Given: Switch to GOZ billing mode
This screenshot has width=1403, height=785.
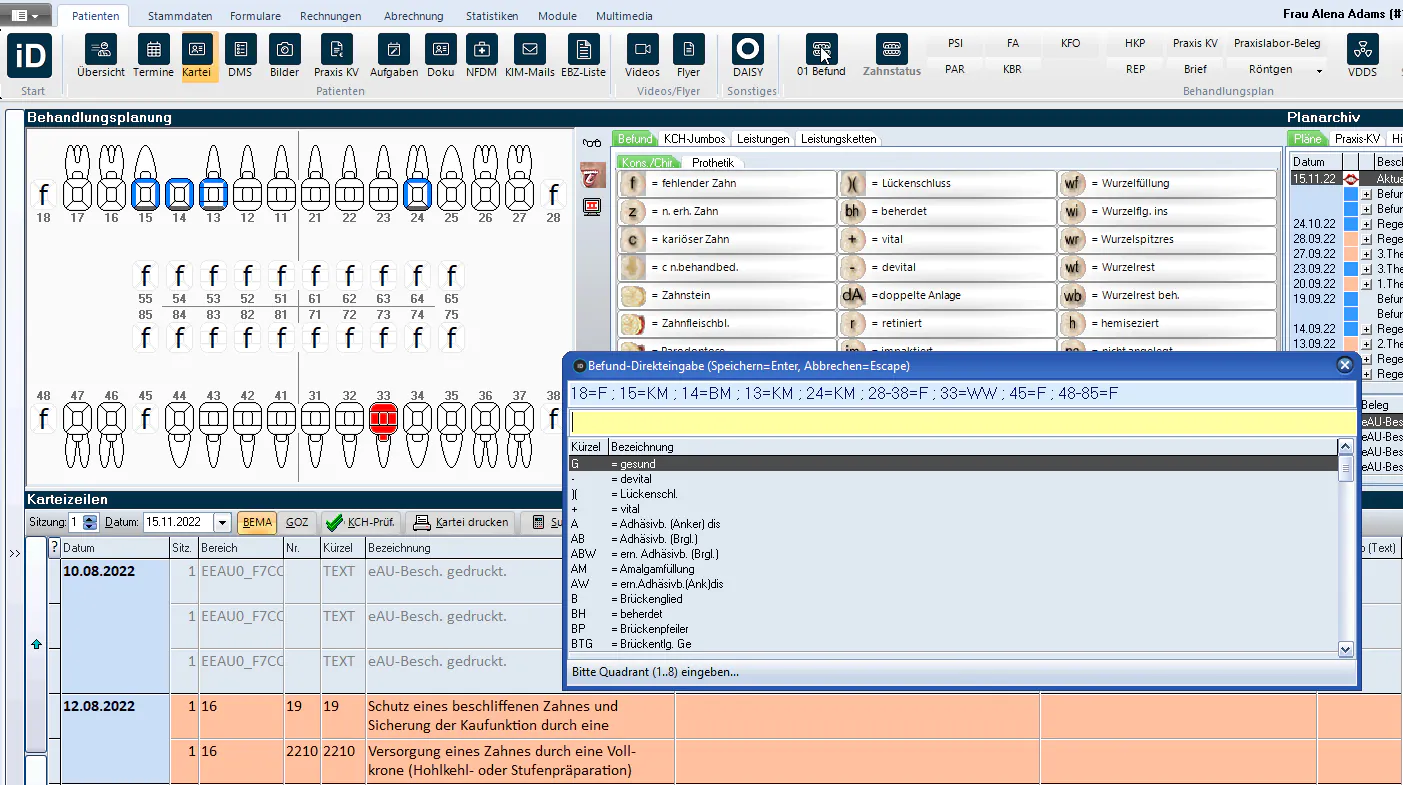Looking at the screenshot, I should (x=297, y=522).
